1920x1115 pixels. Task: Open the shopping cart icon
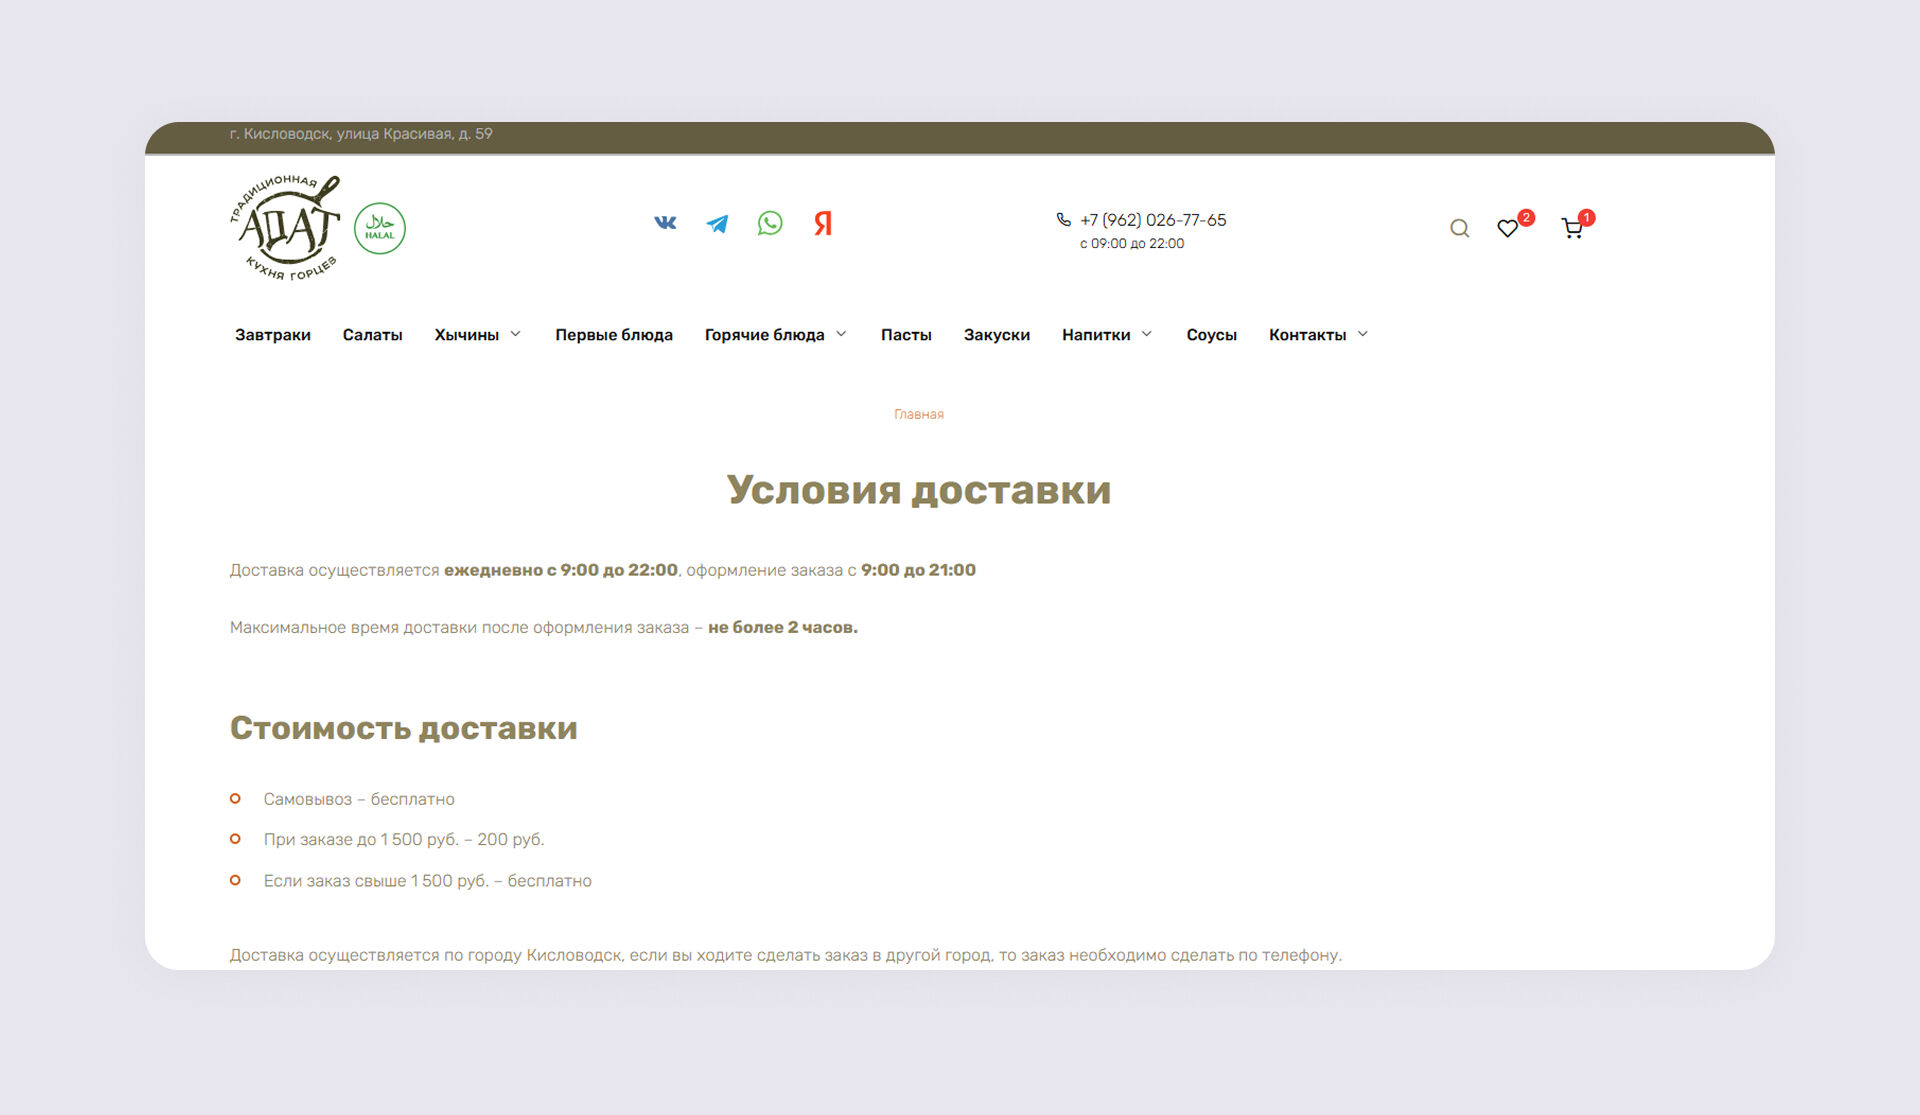[1572, 229]
